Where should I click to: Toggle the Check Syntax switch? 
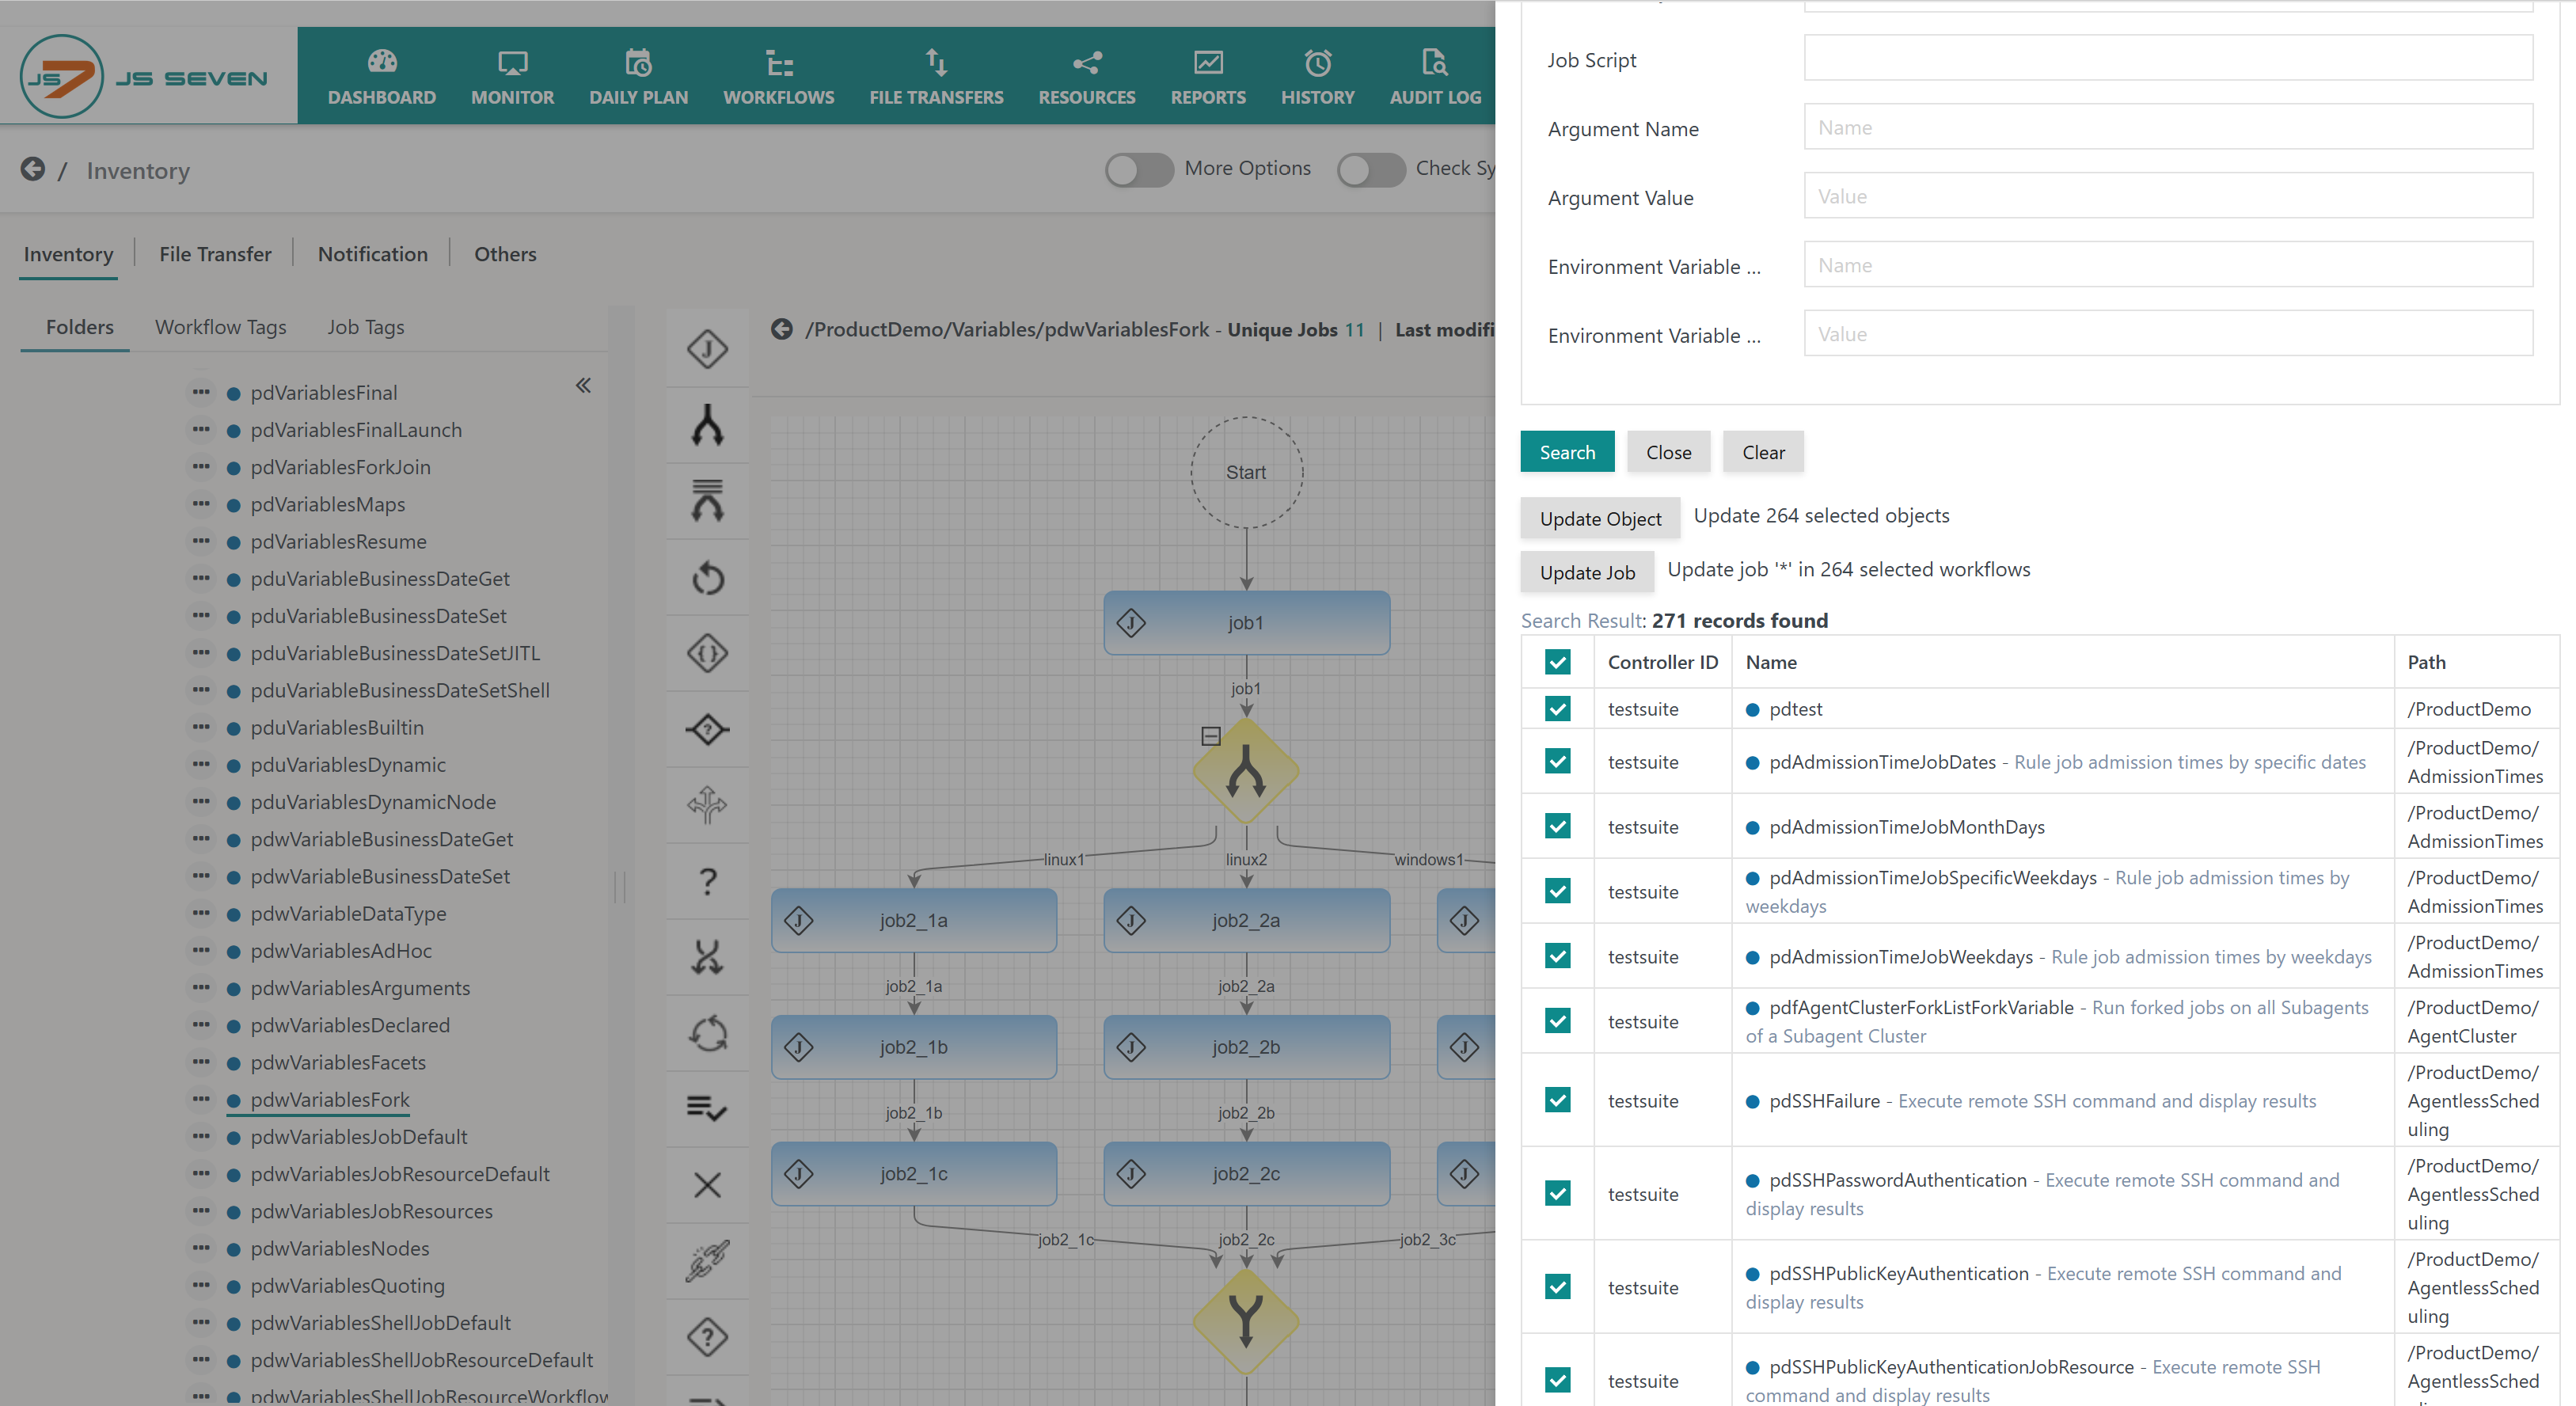pyautogui.click(x=1371, y=169)
